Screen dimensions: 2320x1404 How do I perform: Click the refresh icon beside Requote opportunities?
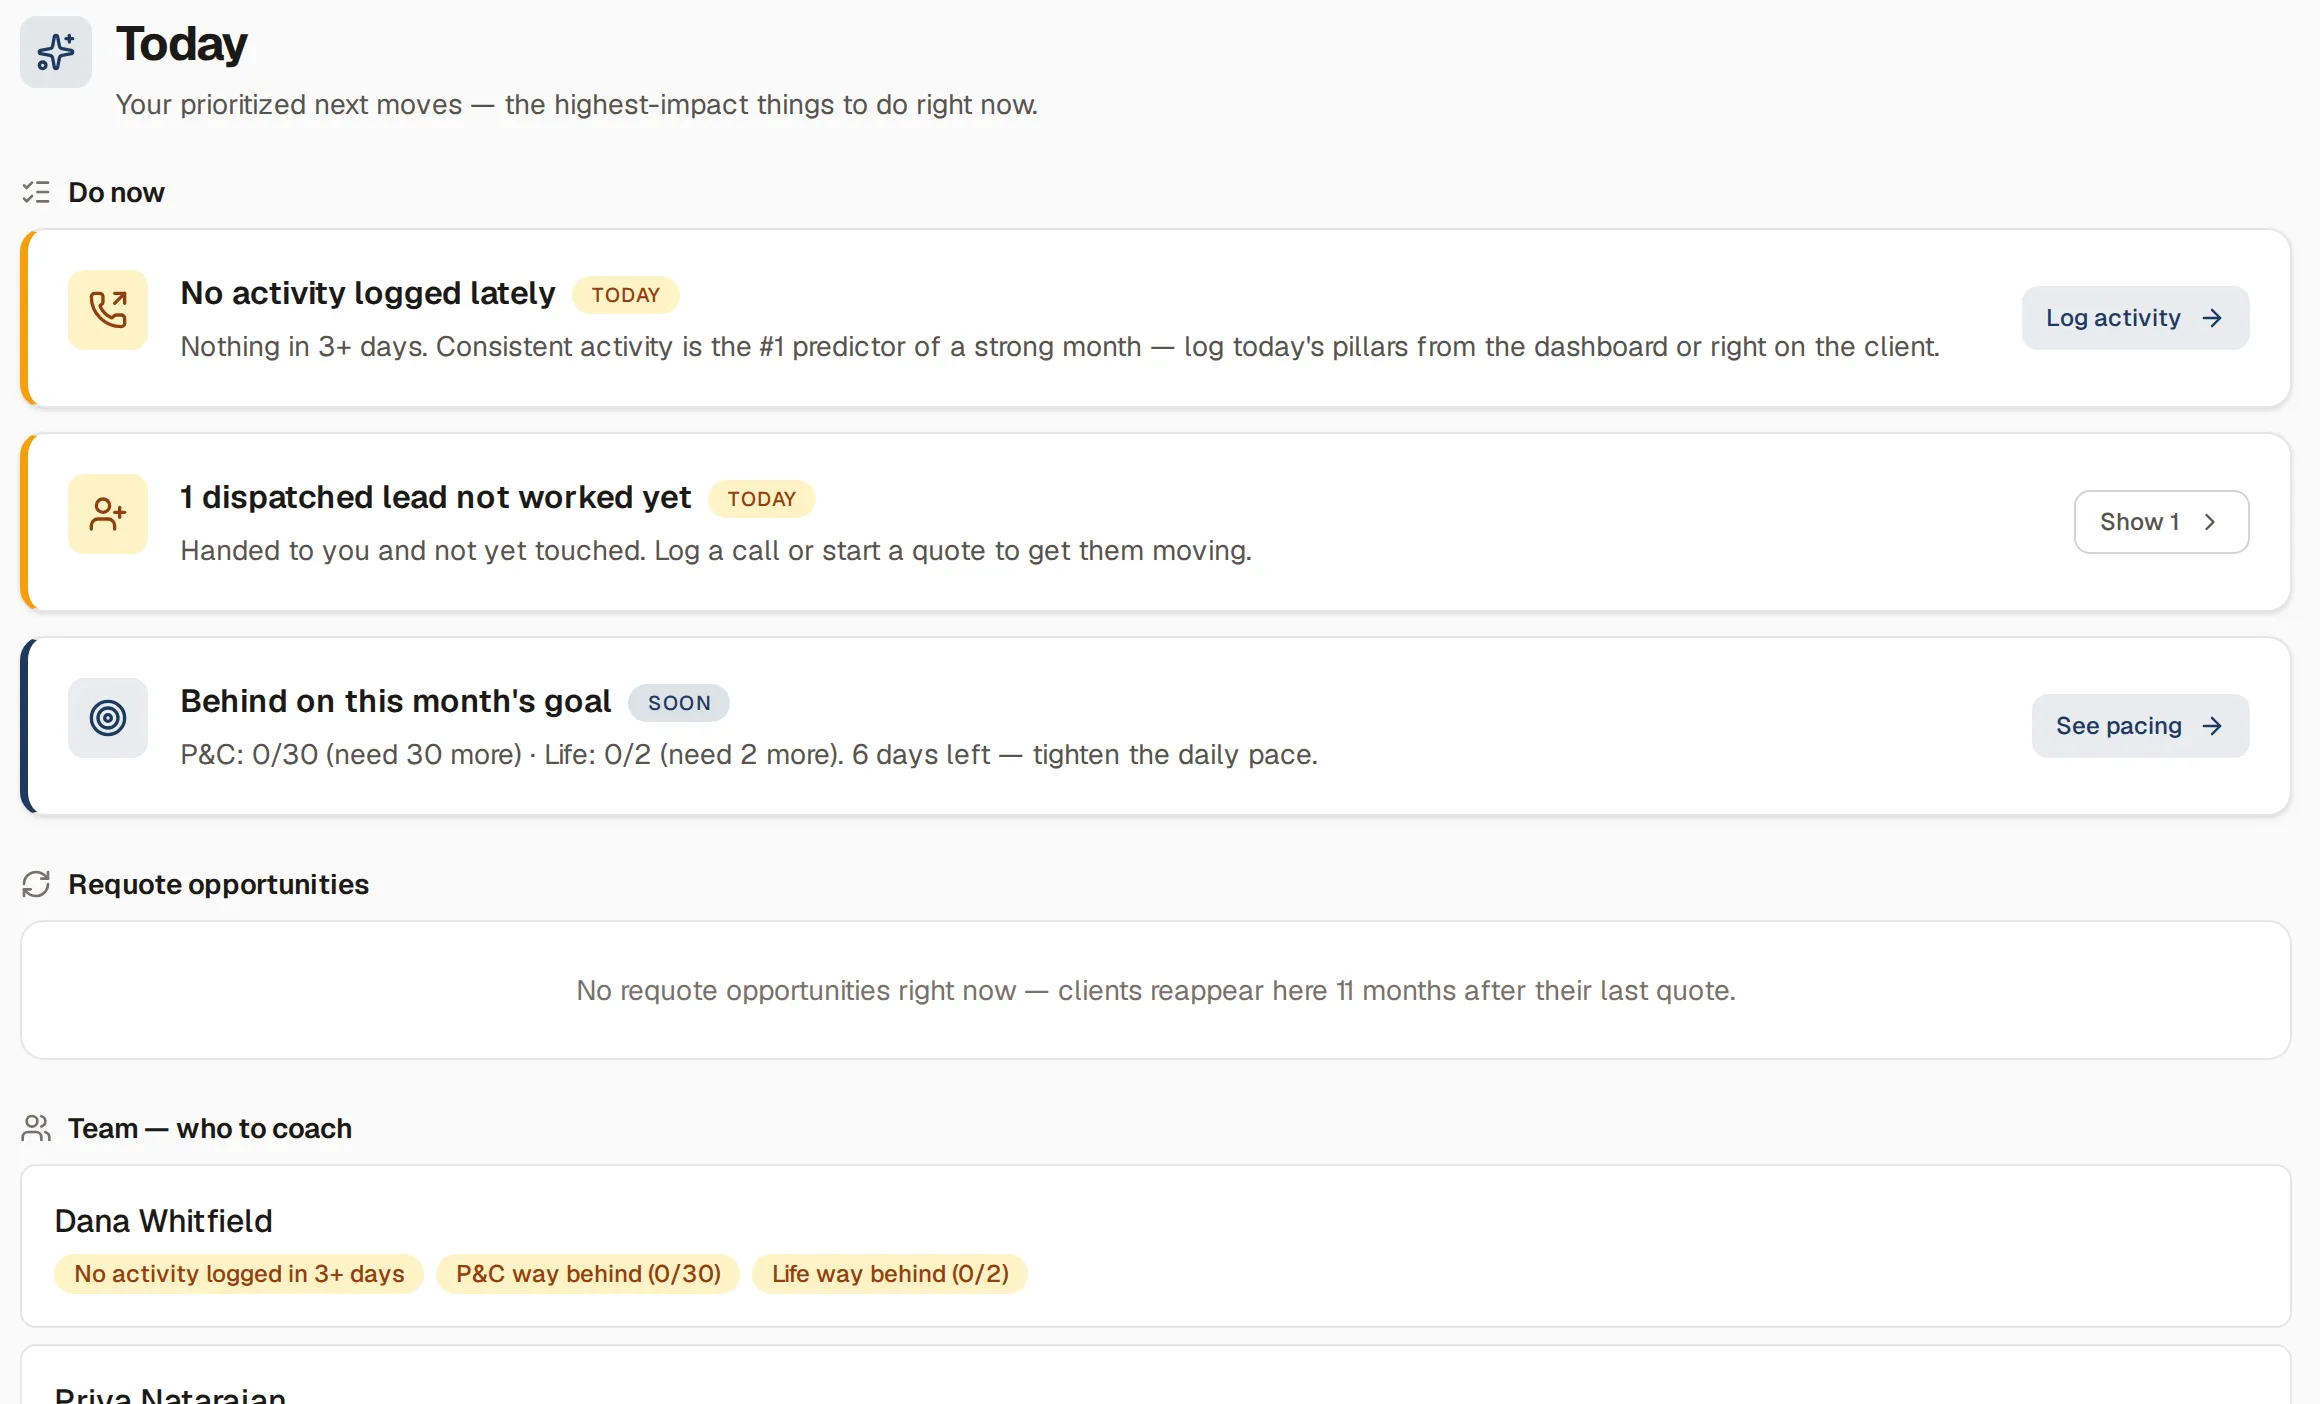36,884
